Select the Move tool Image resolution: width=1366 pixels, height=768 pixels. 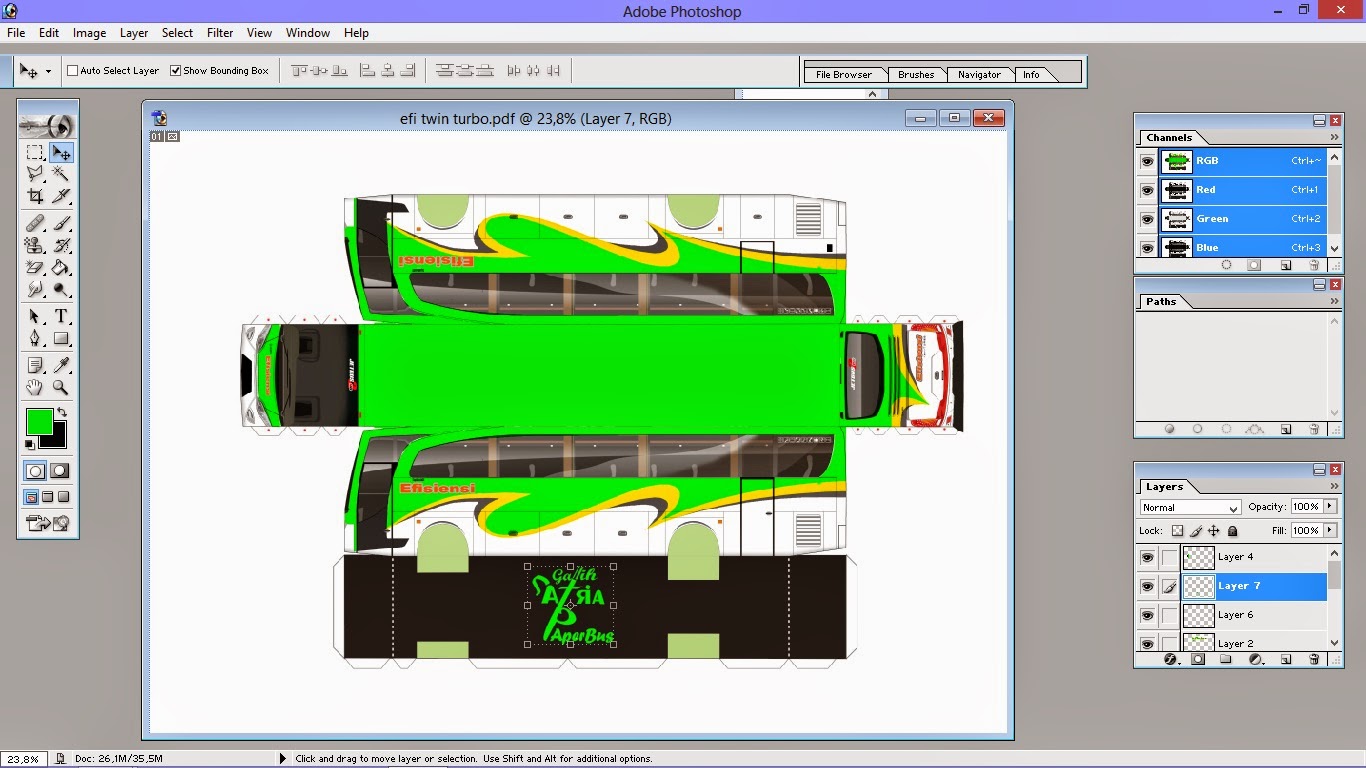tap(62, 152)
